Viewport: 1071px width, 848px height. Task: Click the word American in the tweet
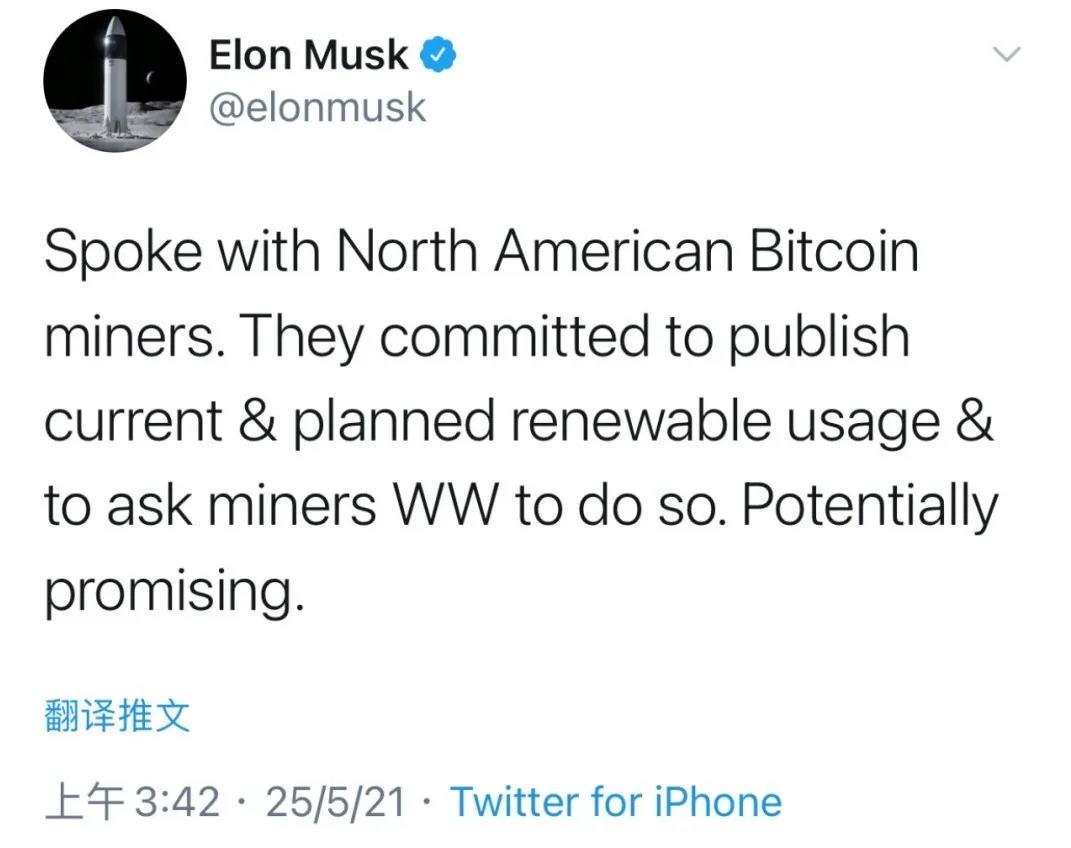tap(614, 252)
